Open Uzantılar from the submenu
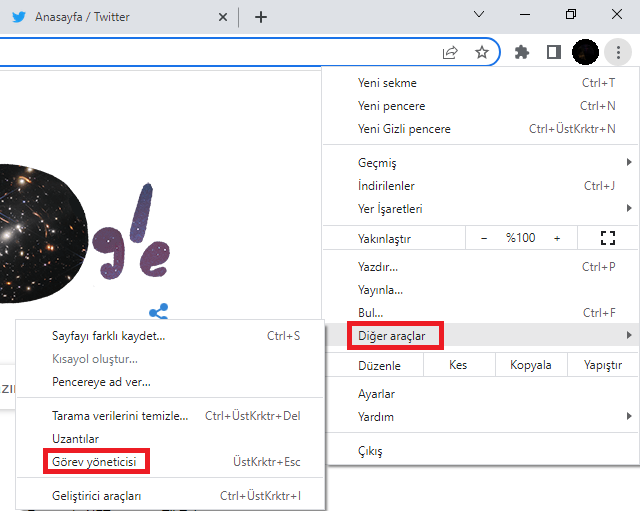The height and width of the screenshot is (511, 640). (x=170, y=439)
